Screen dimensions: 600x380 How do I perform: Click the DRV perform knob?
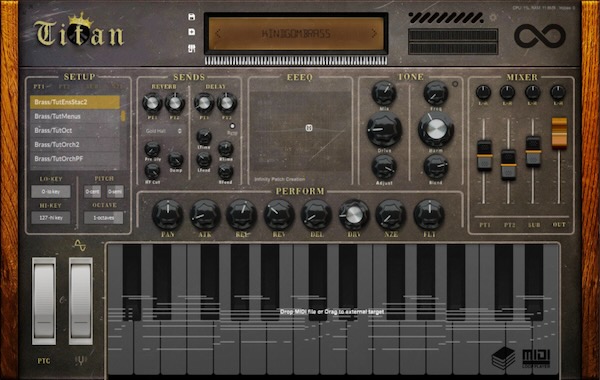[354, 215]
